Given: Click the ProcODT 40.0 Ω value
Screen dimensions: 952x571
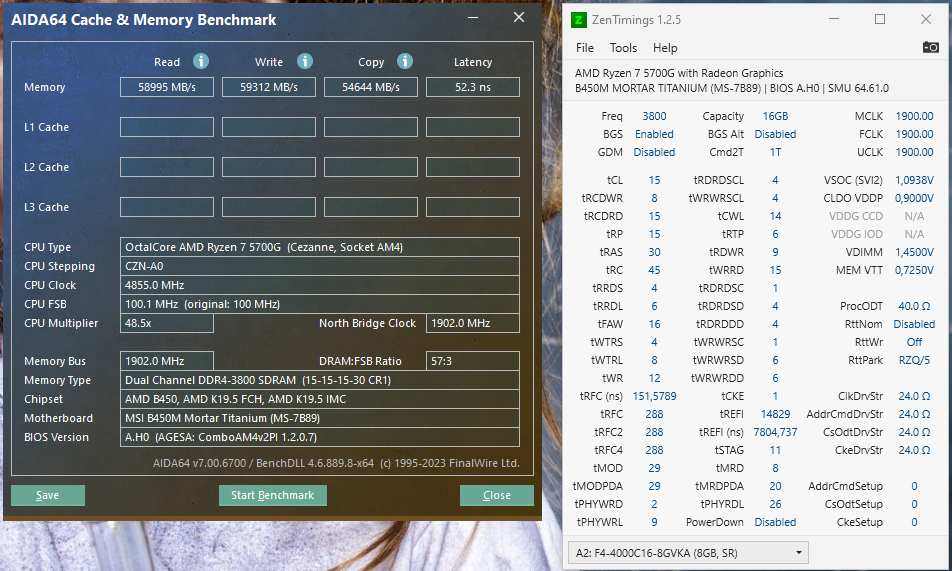Looking at the screenshot, I should tap(914, 306).
